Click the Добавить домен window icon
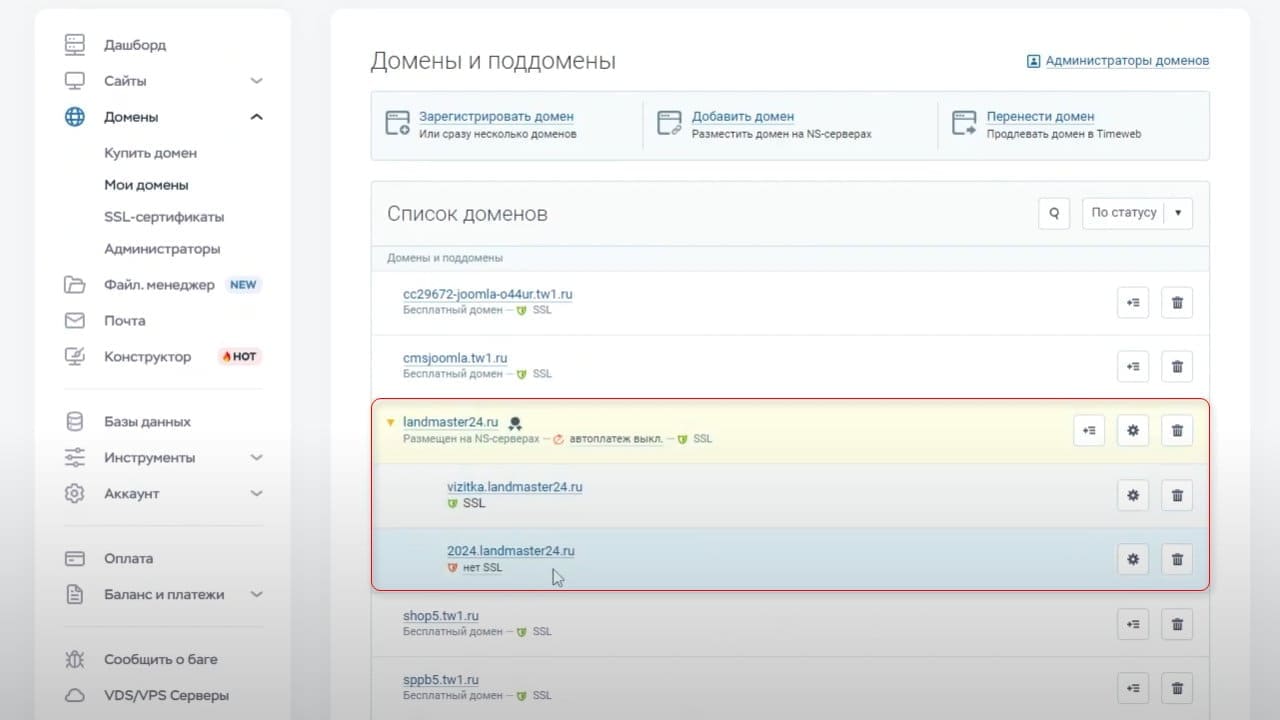 click(x=669, y=123)
